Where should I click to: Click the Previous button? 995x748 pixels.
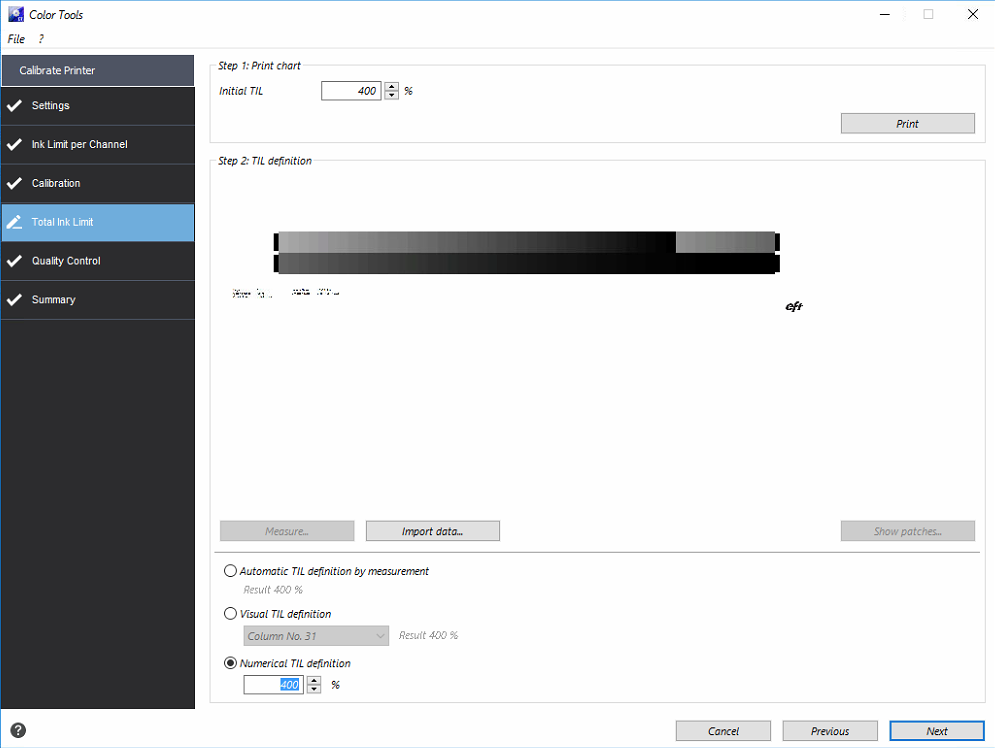[830, 731]
